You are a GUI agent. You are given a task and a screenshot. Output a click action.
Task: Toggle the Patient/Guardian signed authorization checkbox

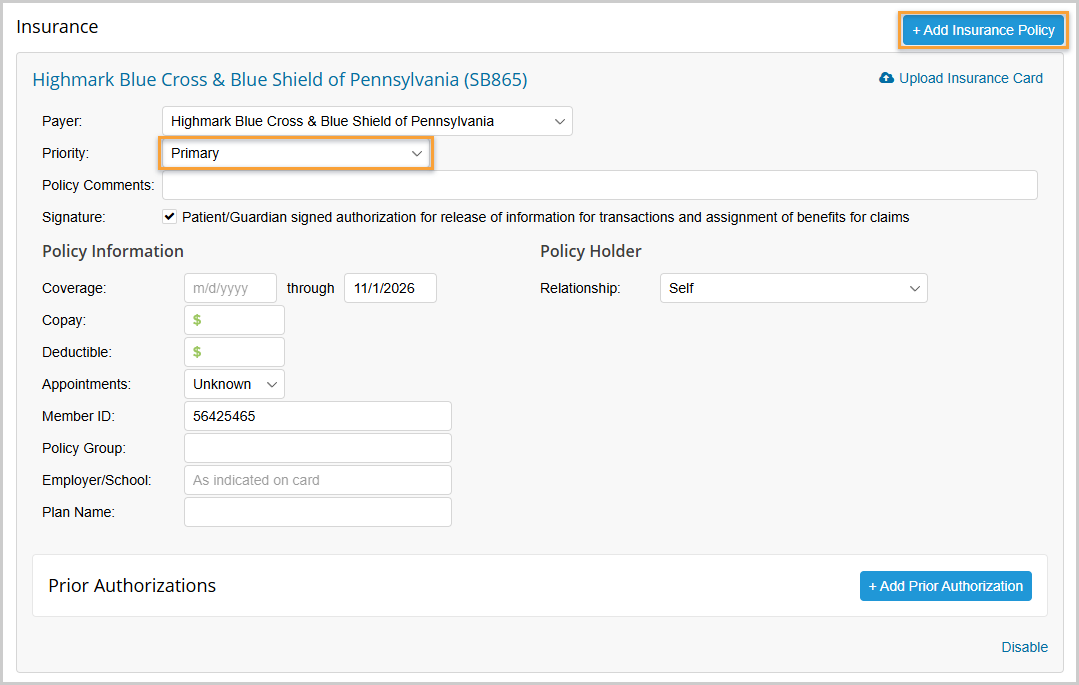169,217
